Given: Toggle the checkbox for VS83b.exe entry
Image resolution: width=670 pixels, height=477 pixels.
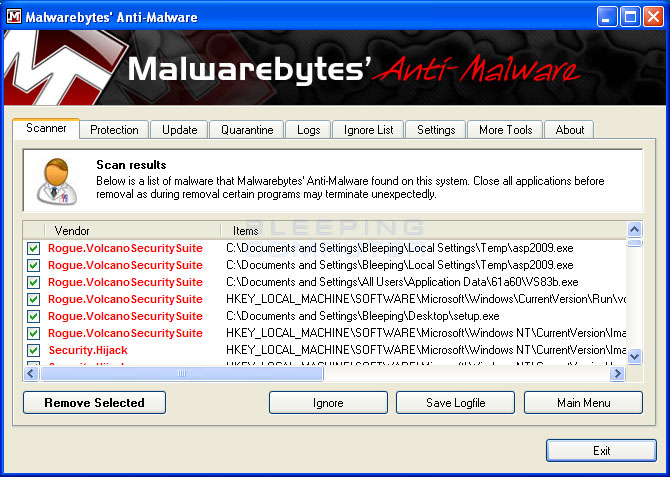Looking at the screenshot, I should click(33, 283).
